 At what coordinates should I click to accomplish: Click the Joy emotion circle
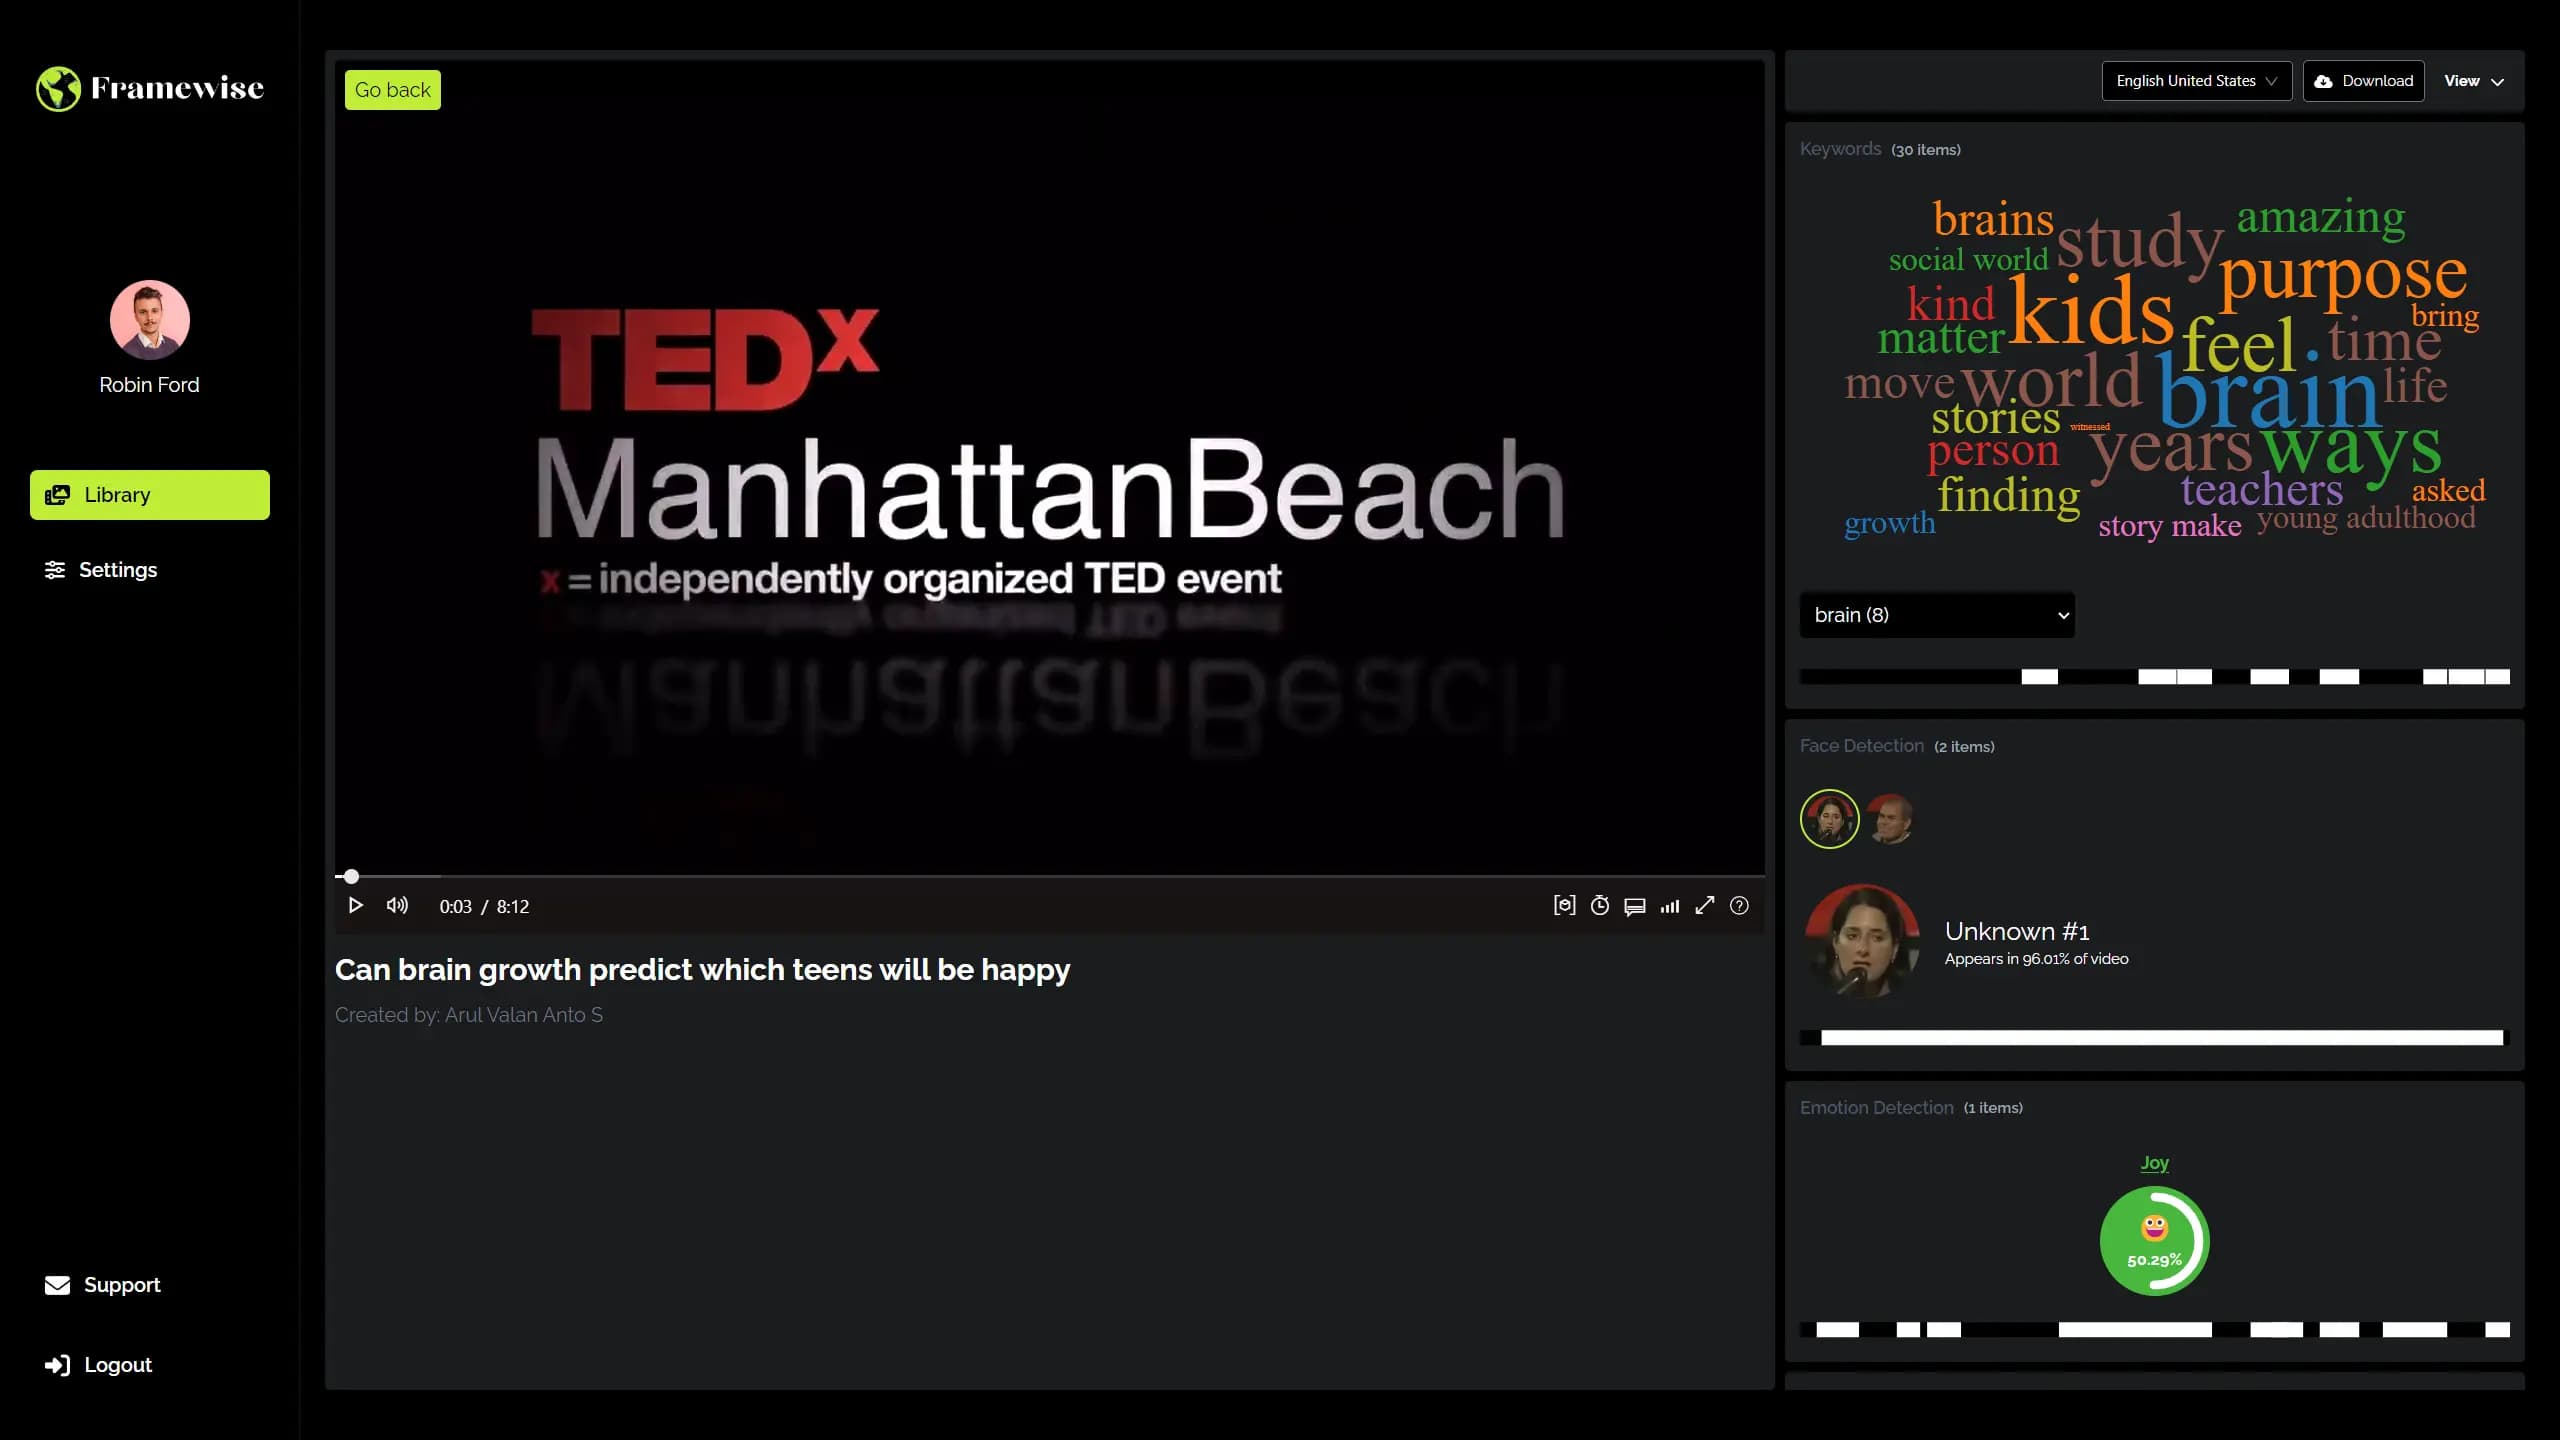2154,1241
